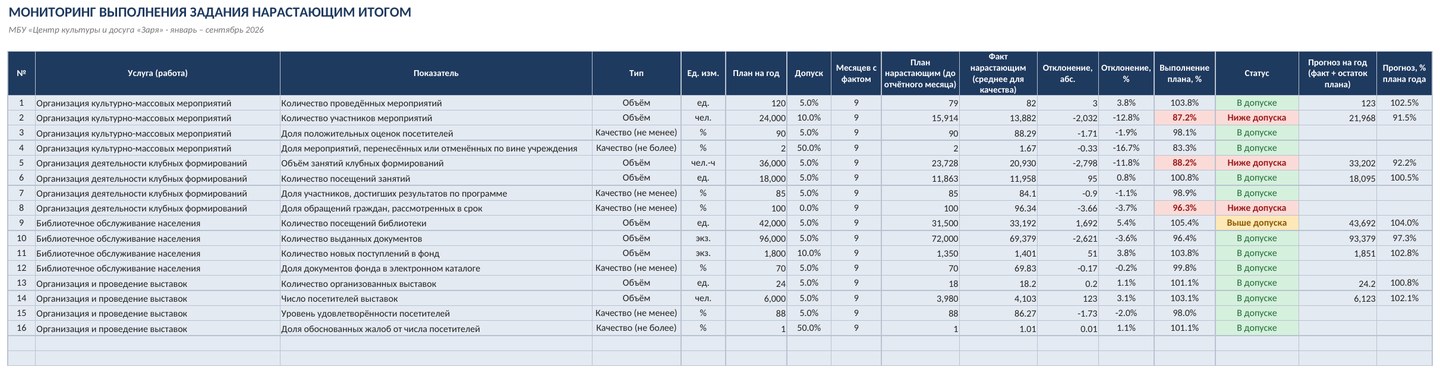Select the 'Ед. изм.' column header
The width and height of the screenshot is (1440, 373).
coord(703,73)
